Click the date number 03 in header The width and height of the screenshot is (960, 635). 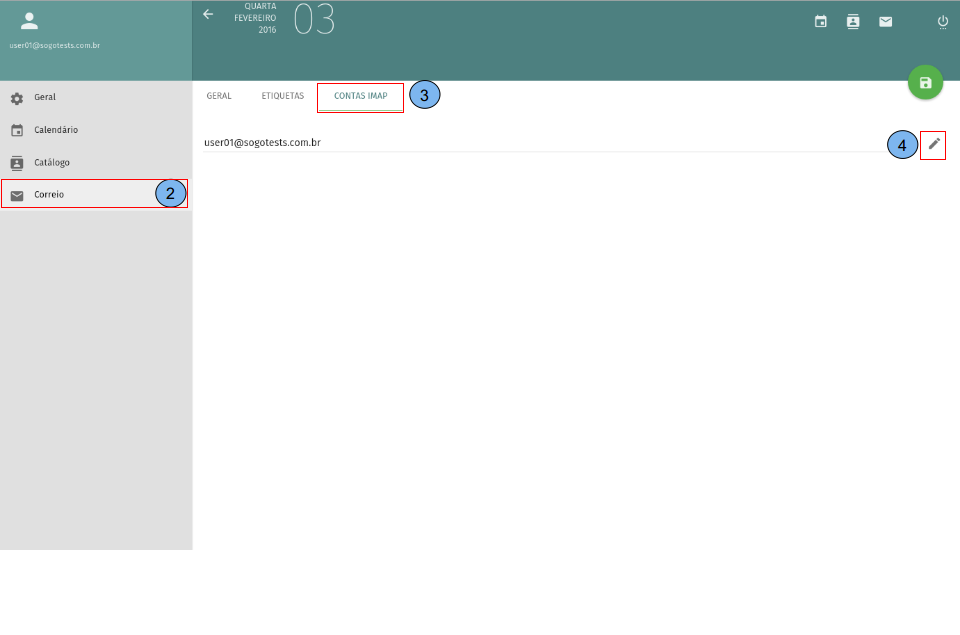pyautogui.click(x=314, y=20)
